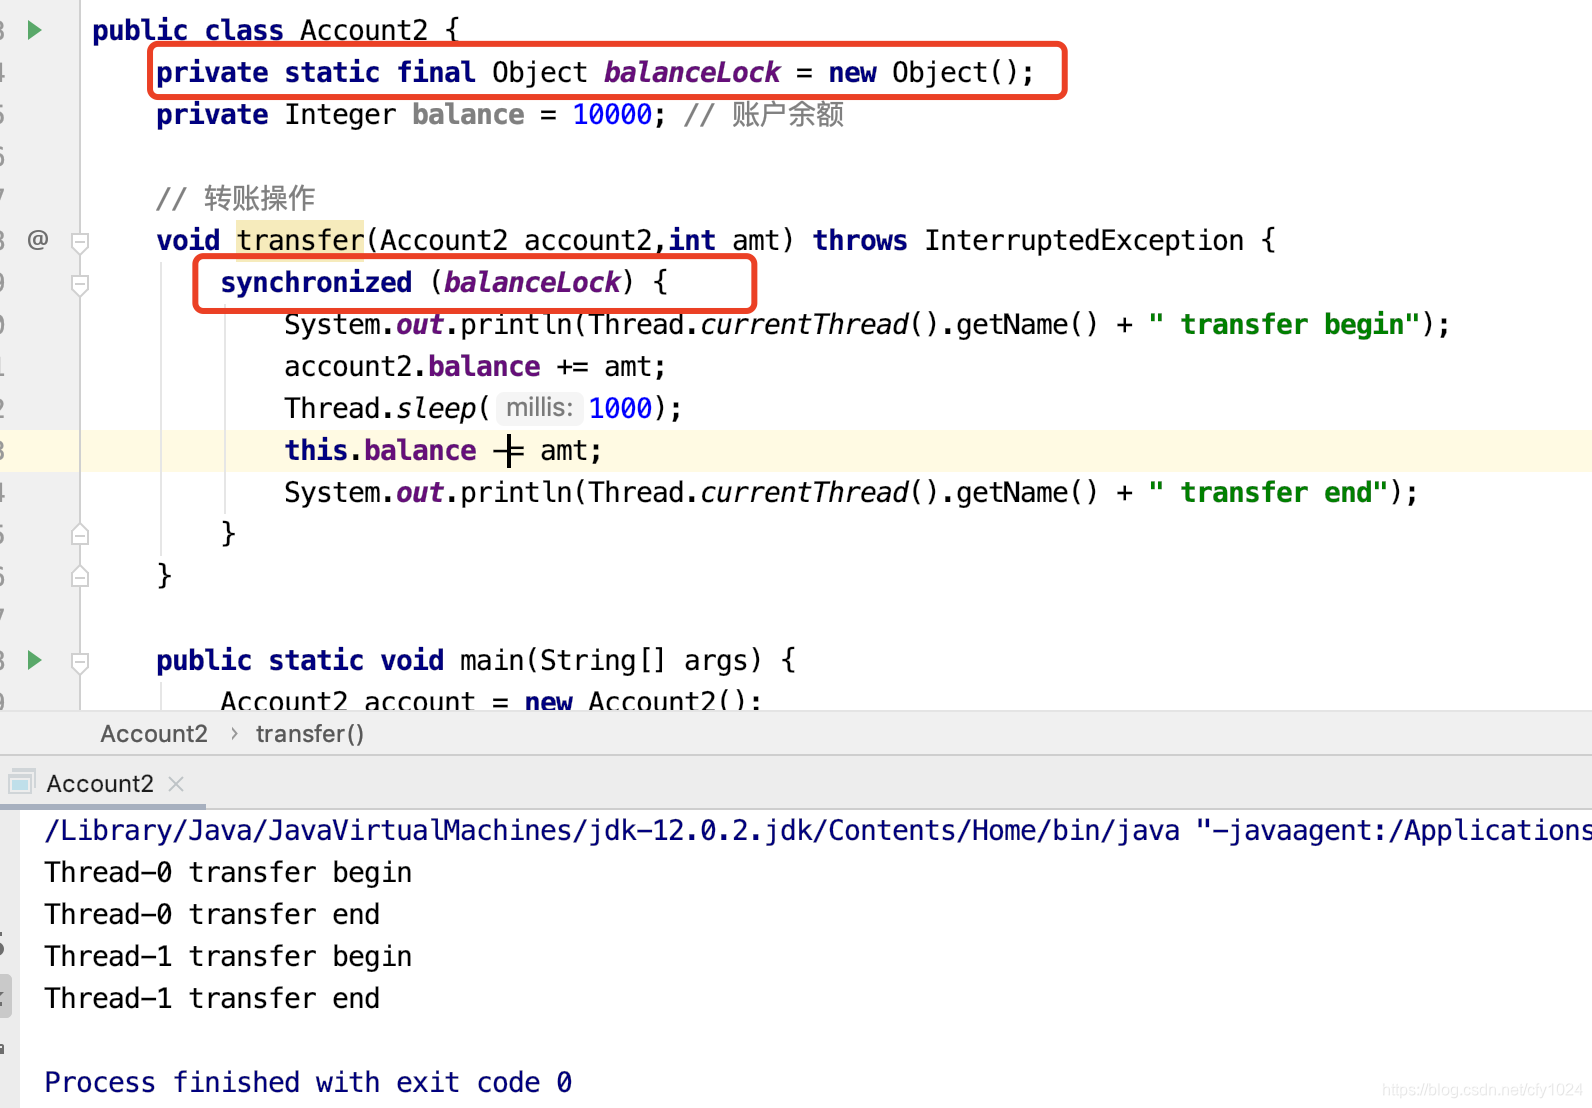Image resolution: width=1592 pixels, height=1108 pixels.
Task: Click the " transfer begin" string literal
Action: (1285, 324)
